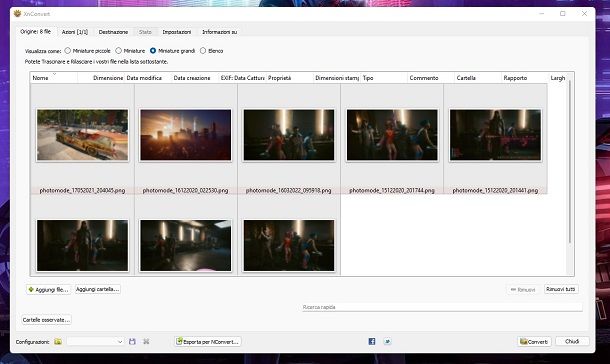Expand the Configurazioni dropdown list

(95, 341)
